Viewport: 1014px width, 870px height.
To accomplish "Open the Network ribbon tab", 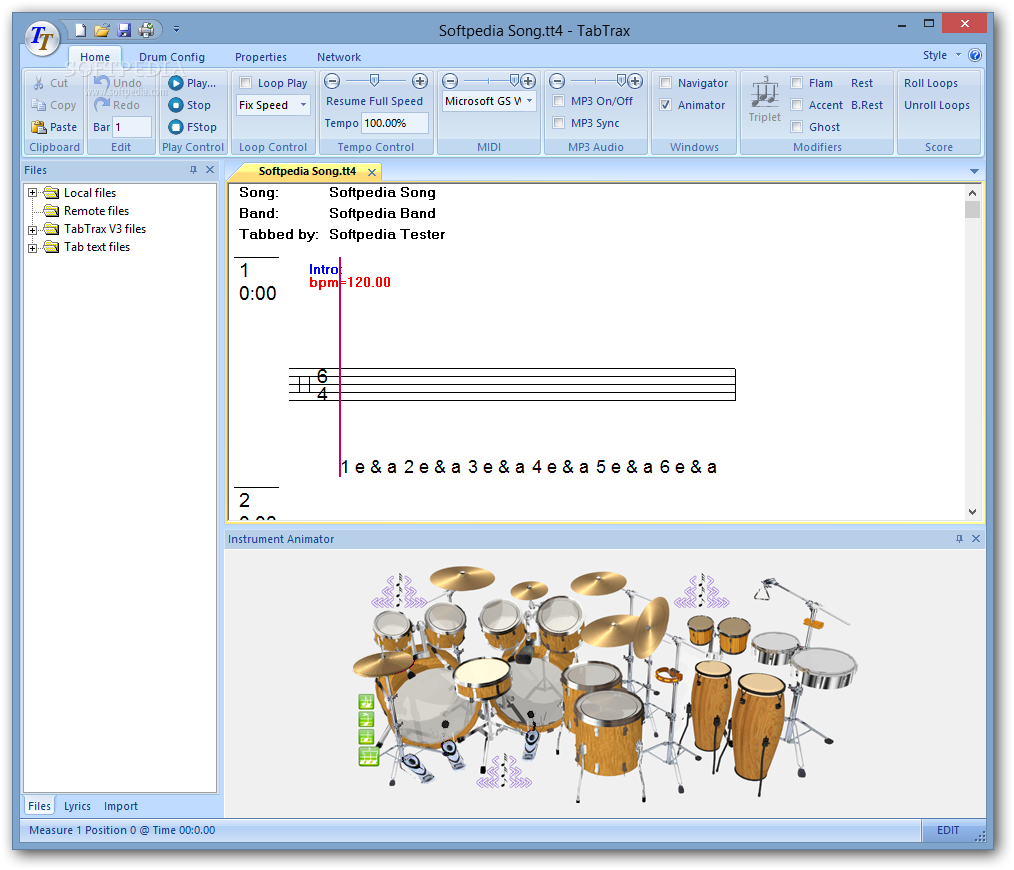I will [339, 57].
